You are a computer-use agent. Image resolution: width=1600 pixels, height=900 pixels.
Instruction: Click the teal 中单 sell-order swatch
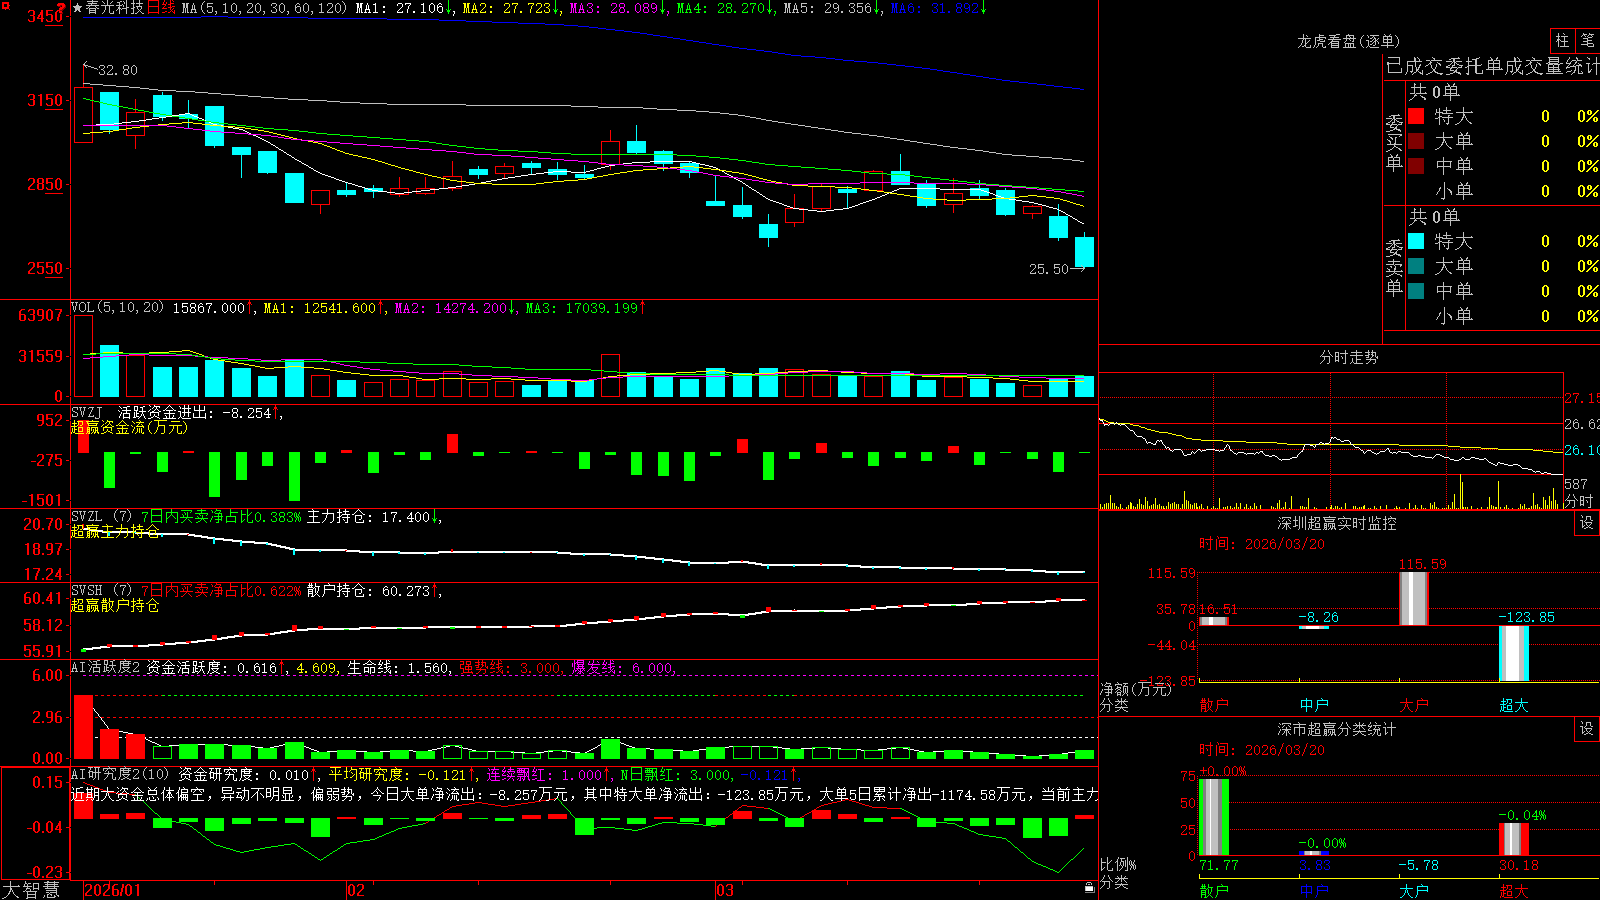tap(1416, 291)
